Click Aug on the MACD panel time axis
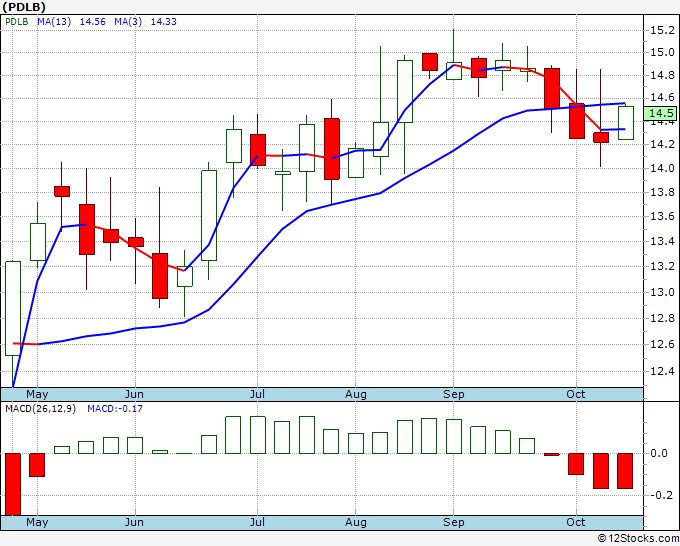 [x=356, y=522]
